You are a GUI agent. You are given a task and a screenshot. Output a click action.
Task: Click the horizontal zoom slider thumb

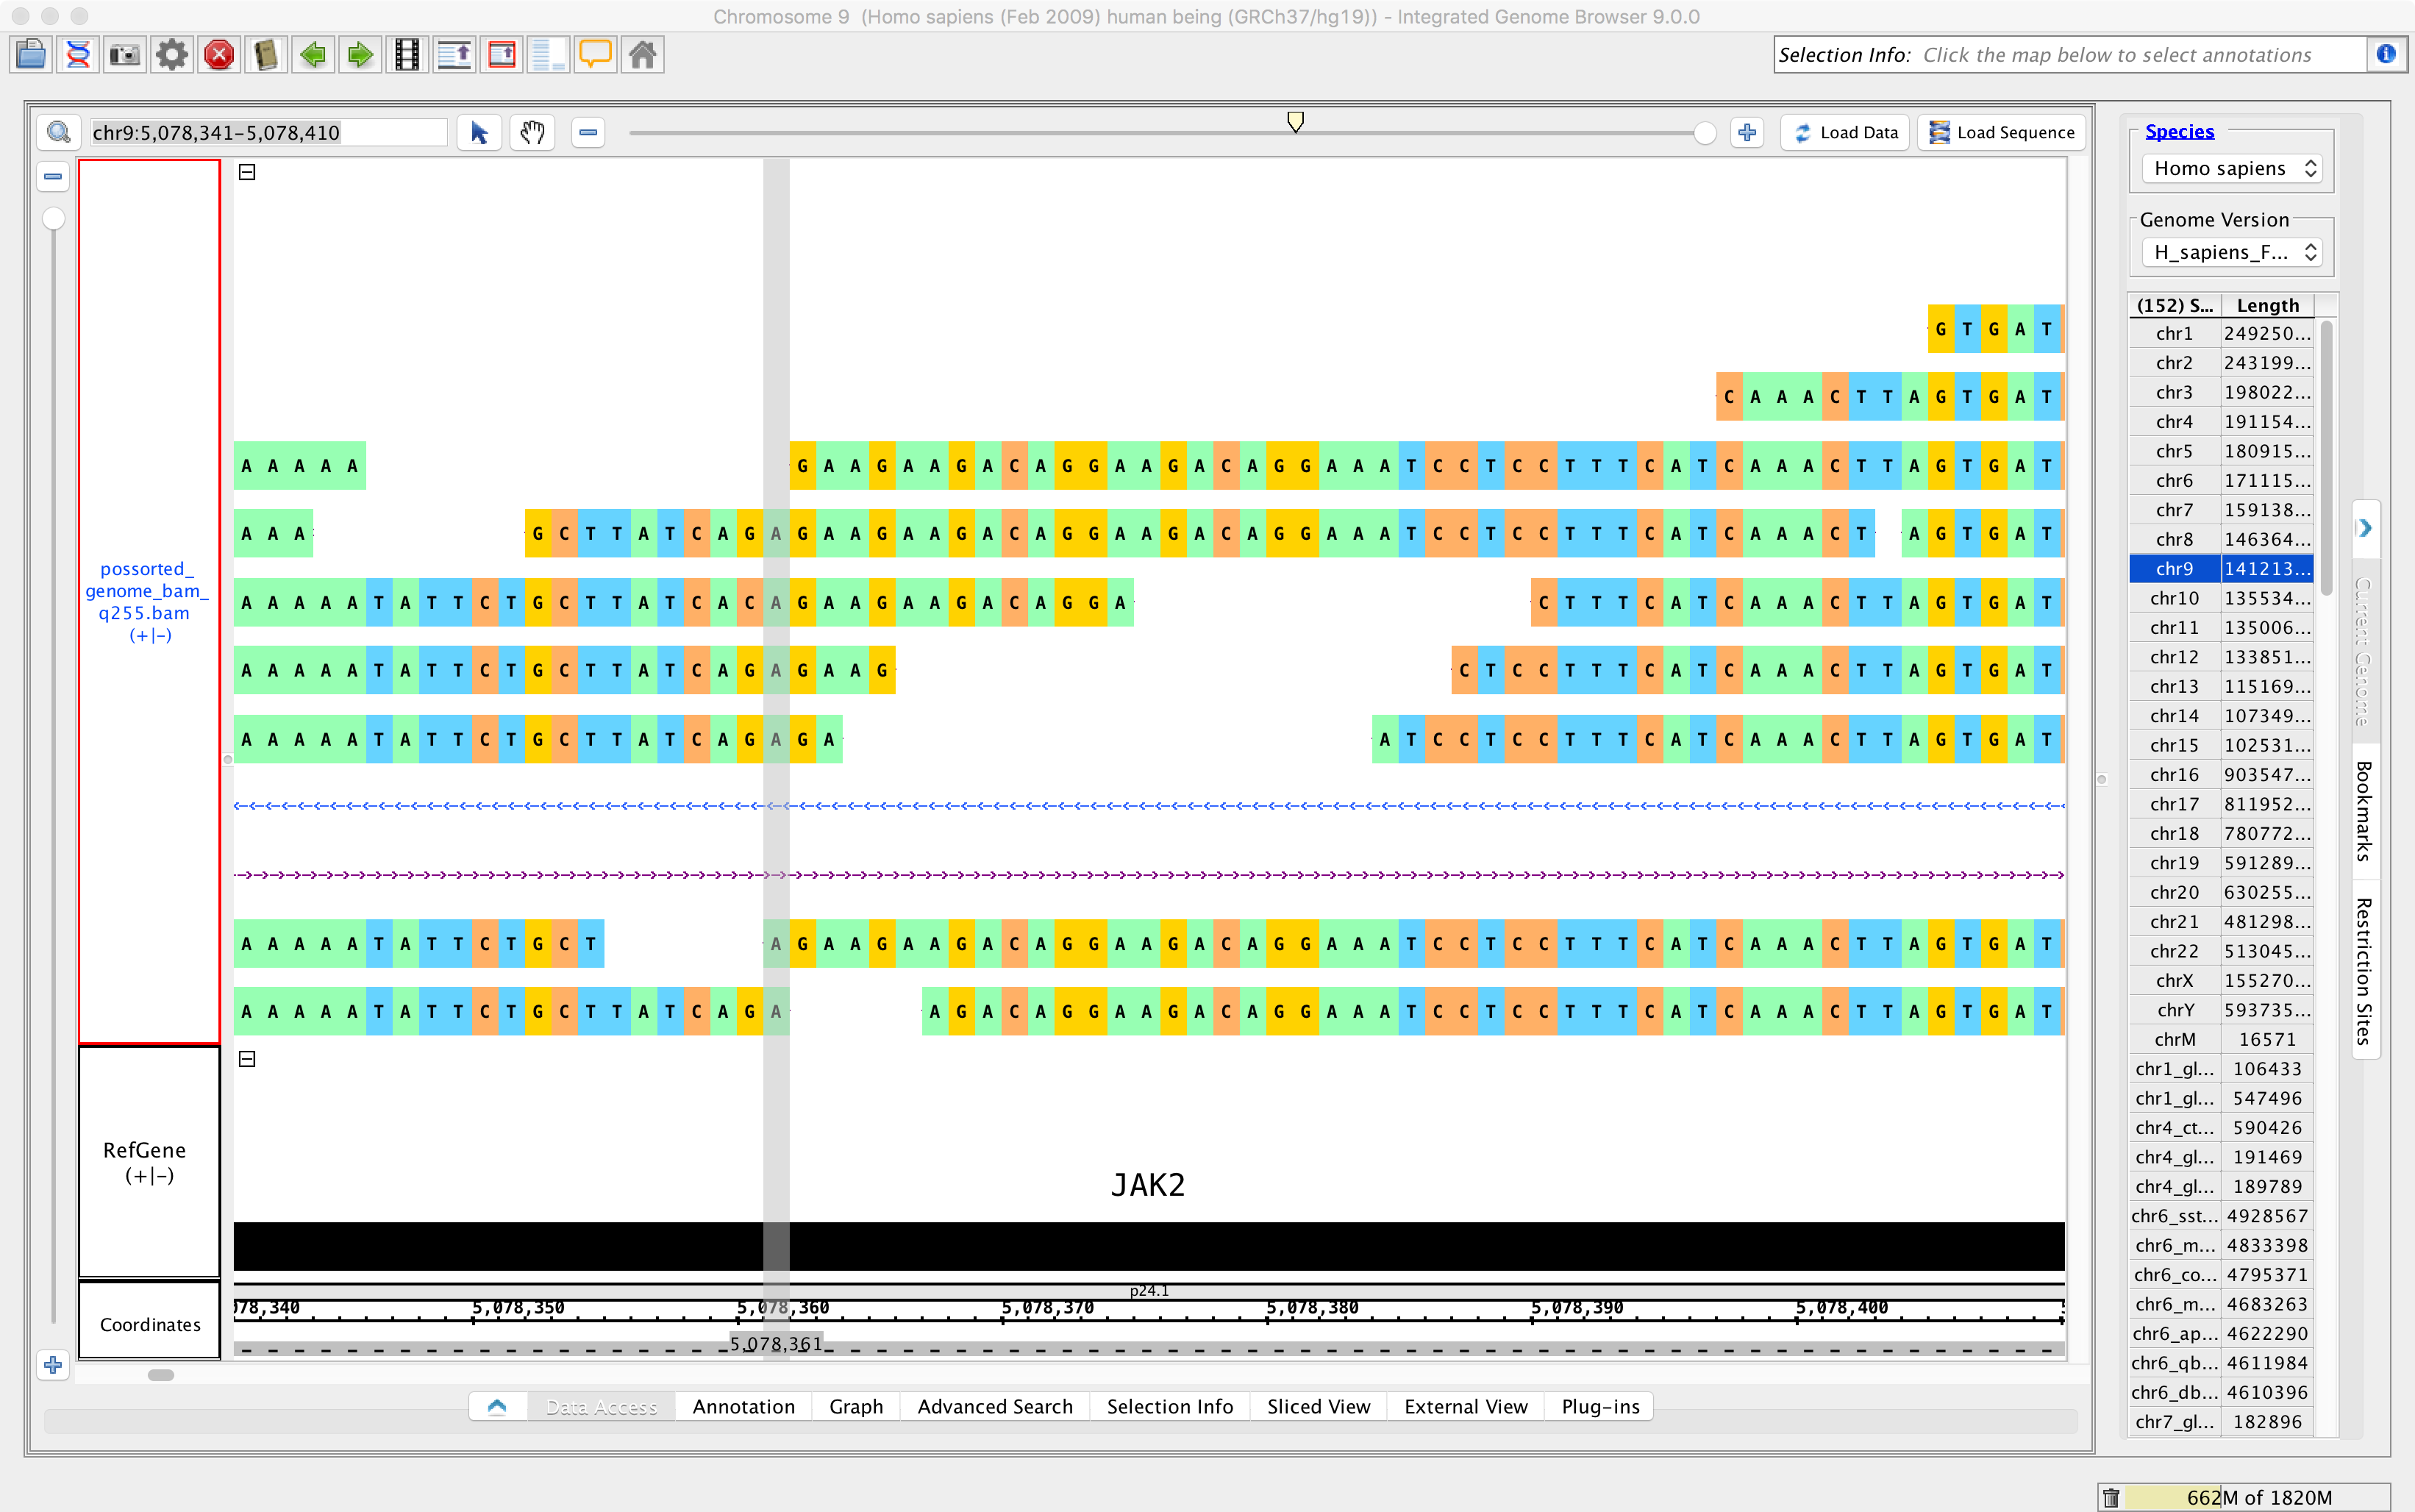click(x=1705, y=133)
